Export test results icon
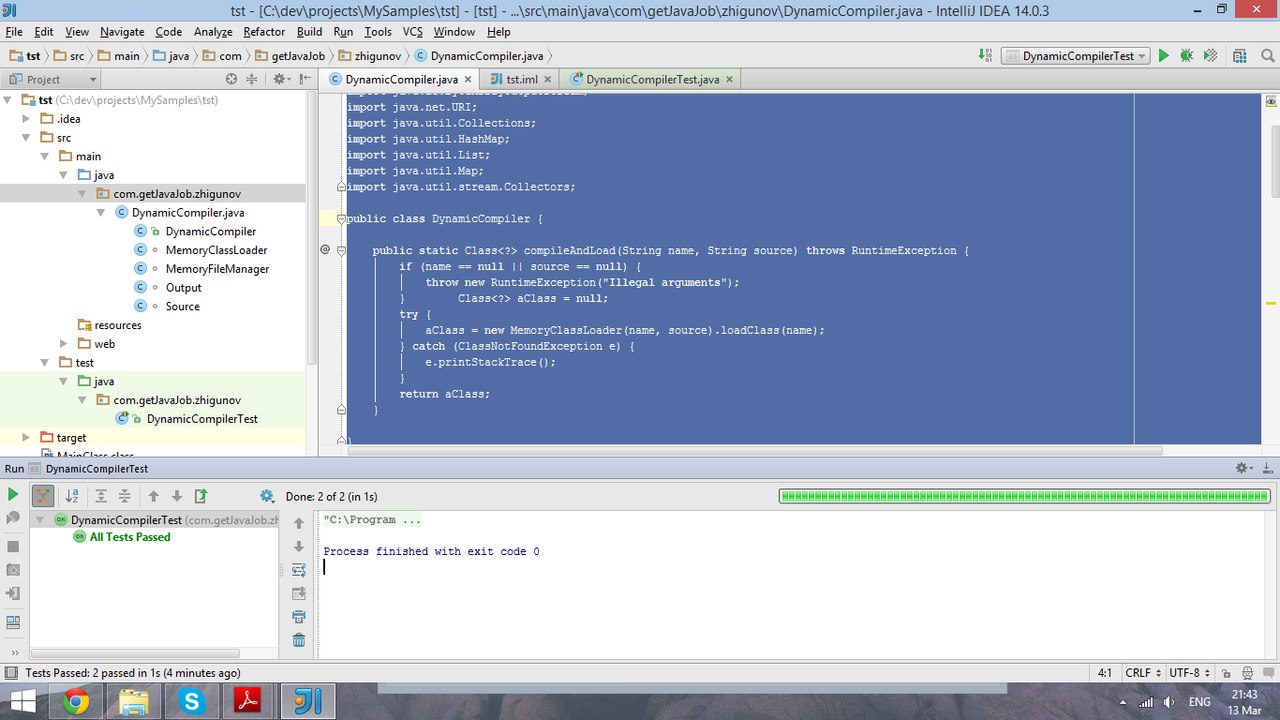Viewport: 1280px width, 720px height. 201,495
